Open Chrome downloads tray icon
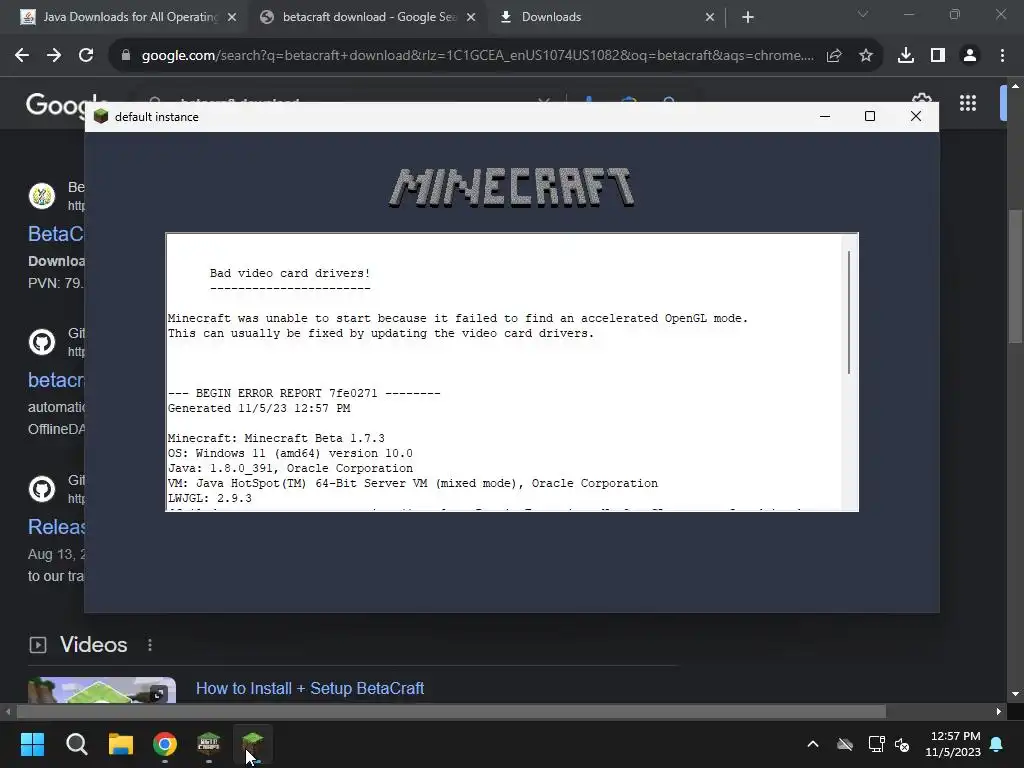This screenshot has height=768, width=1024. 906,56
